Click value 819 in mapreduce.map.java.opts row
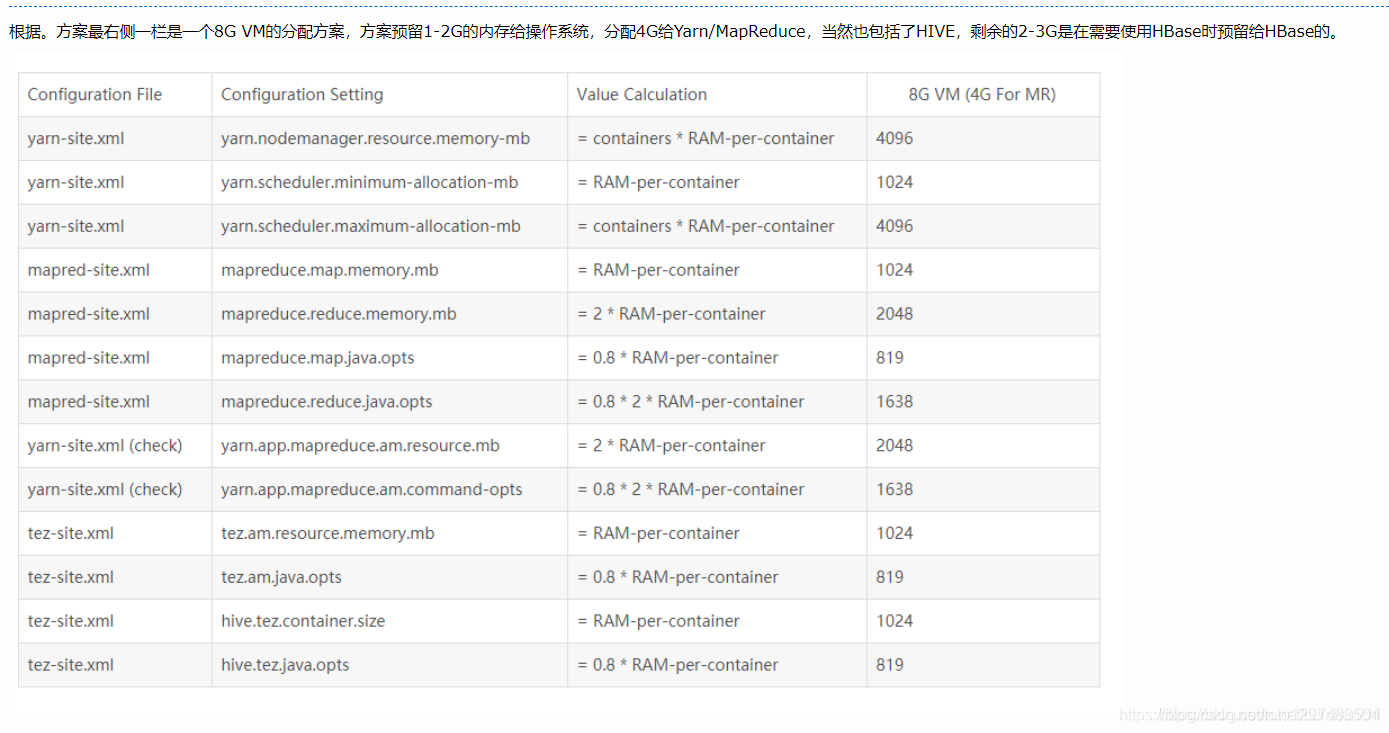The image size is (1389, 733). pyautogui.click(x=889, y=358)
